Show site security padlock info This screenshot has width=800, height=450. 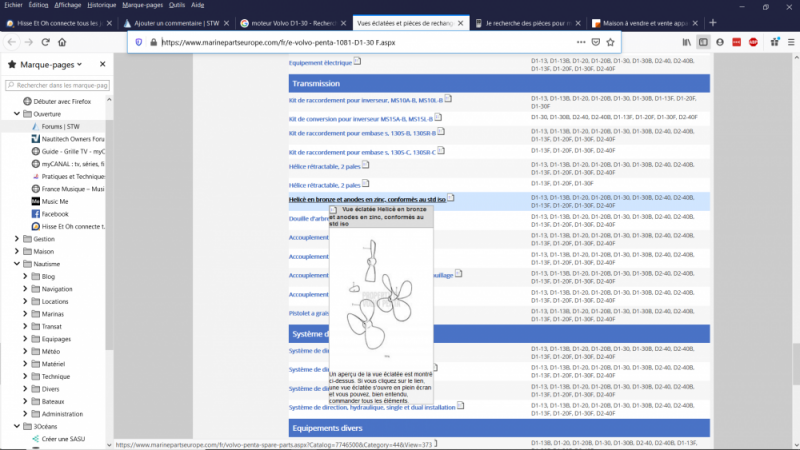[x=154, y=42]
